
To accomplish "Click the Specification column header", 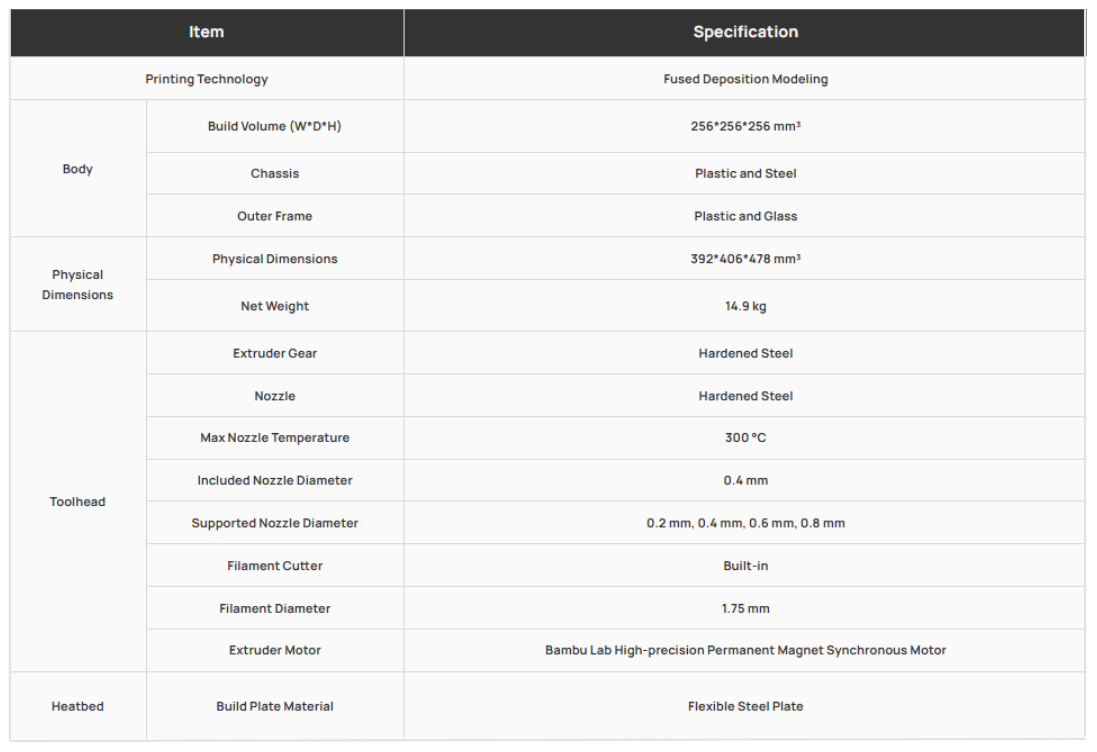I will click(x=745, y=32).
